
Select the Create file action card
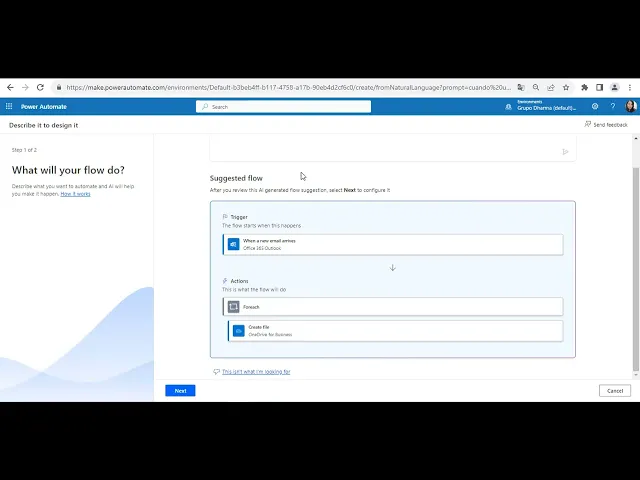(x=396, y=331)
